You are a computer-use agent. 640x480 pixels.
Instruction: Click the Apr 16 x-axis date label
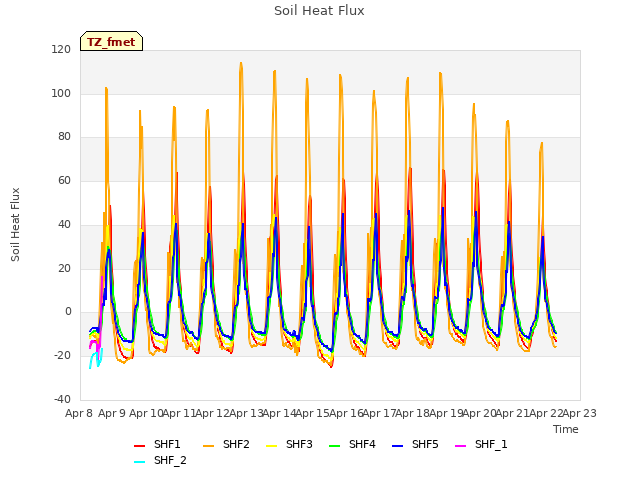point(346,413)
